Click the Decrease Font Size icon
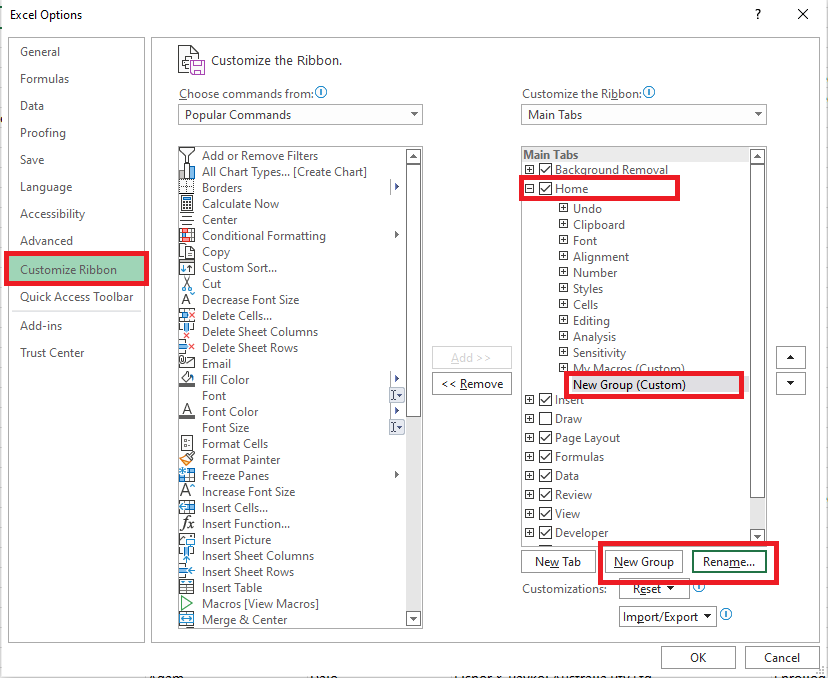The image size is (828, 678). tap(187, 299)
